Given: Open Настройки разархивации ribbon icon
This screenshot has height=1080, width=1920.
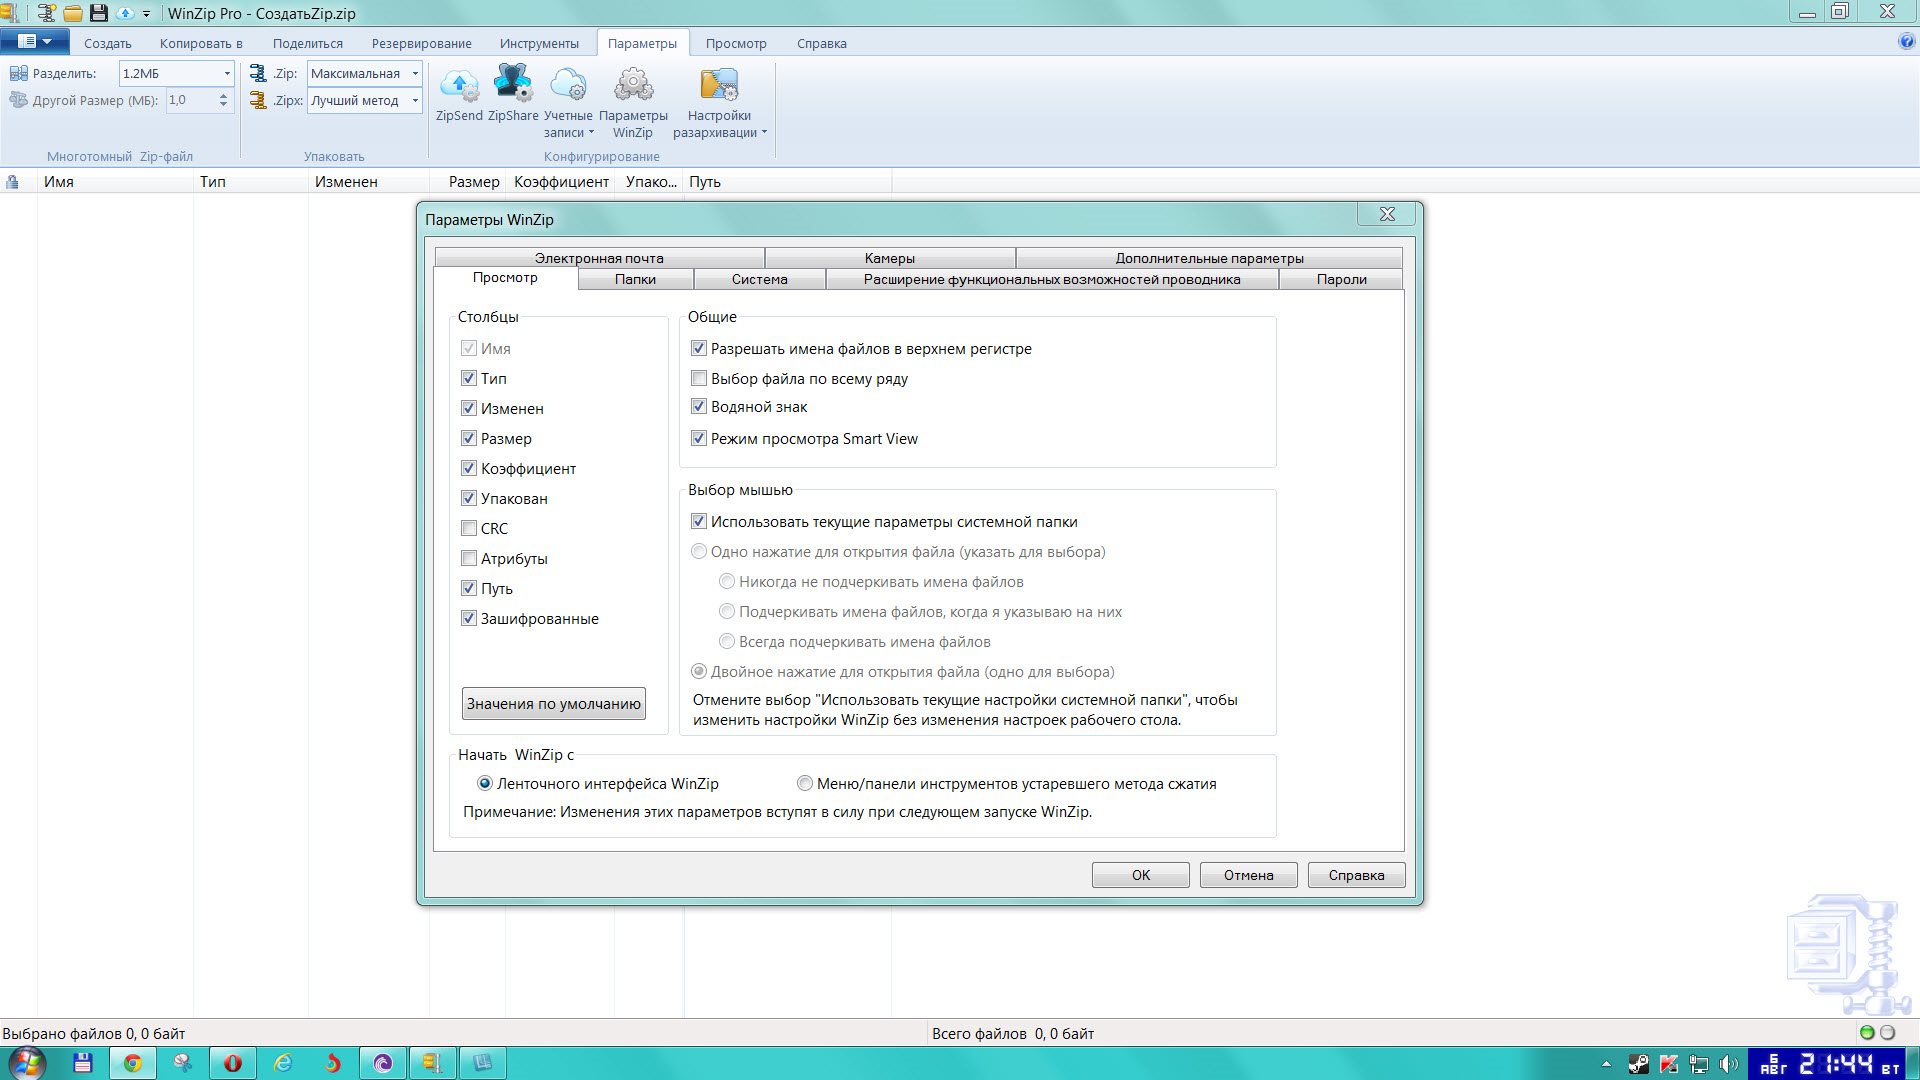Looking at the screenshot, I should coord(719,86).
